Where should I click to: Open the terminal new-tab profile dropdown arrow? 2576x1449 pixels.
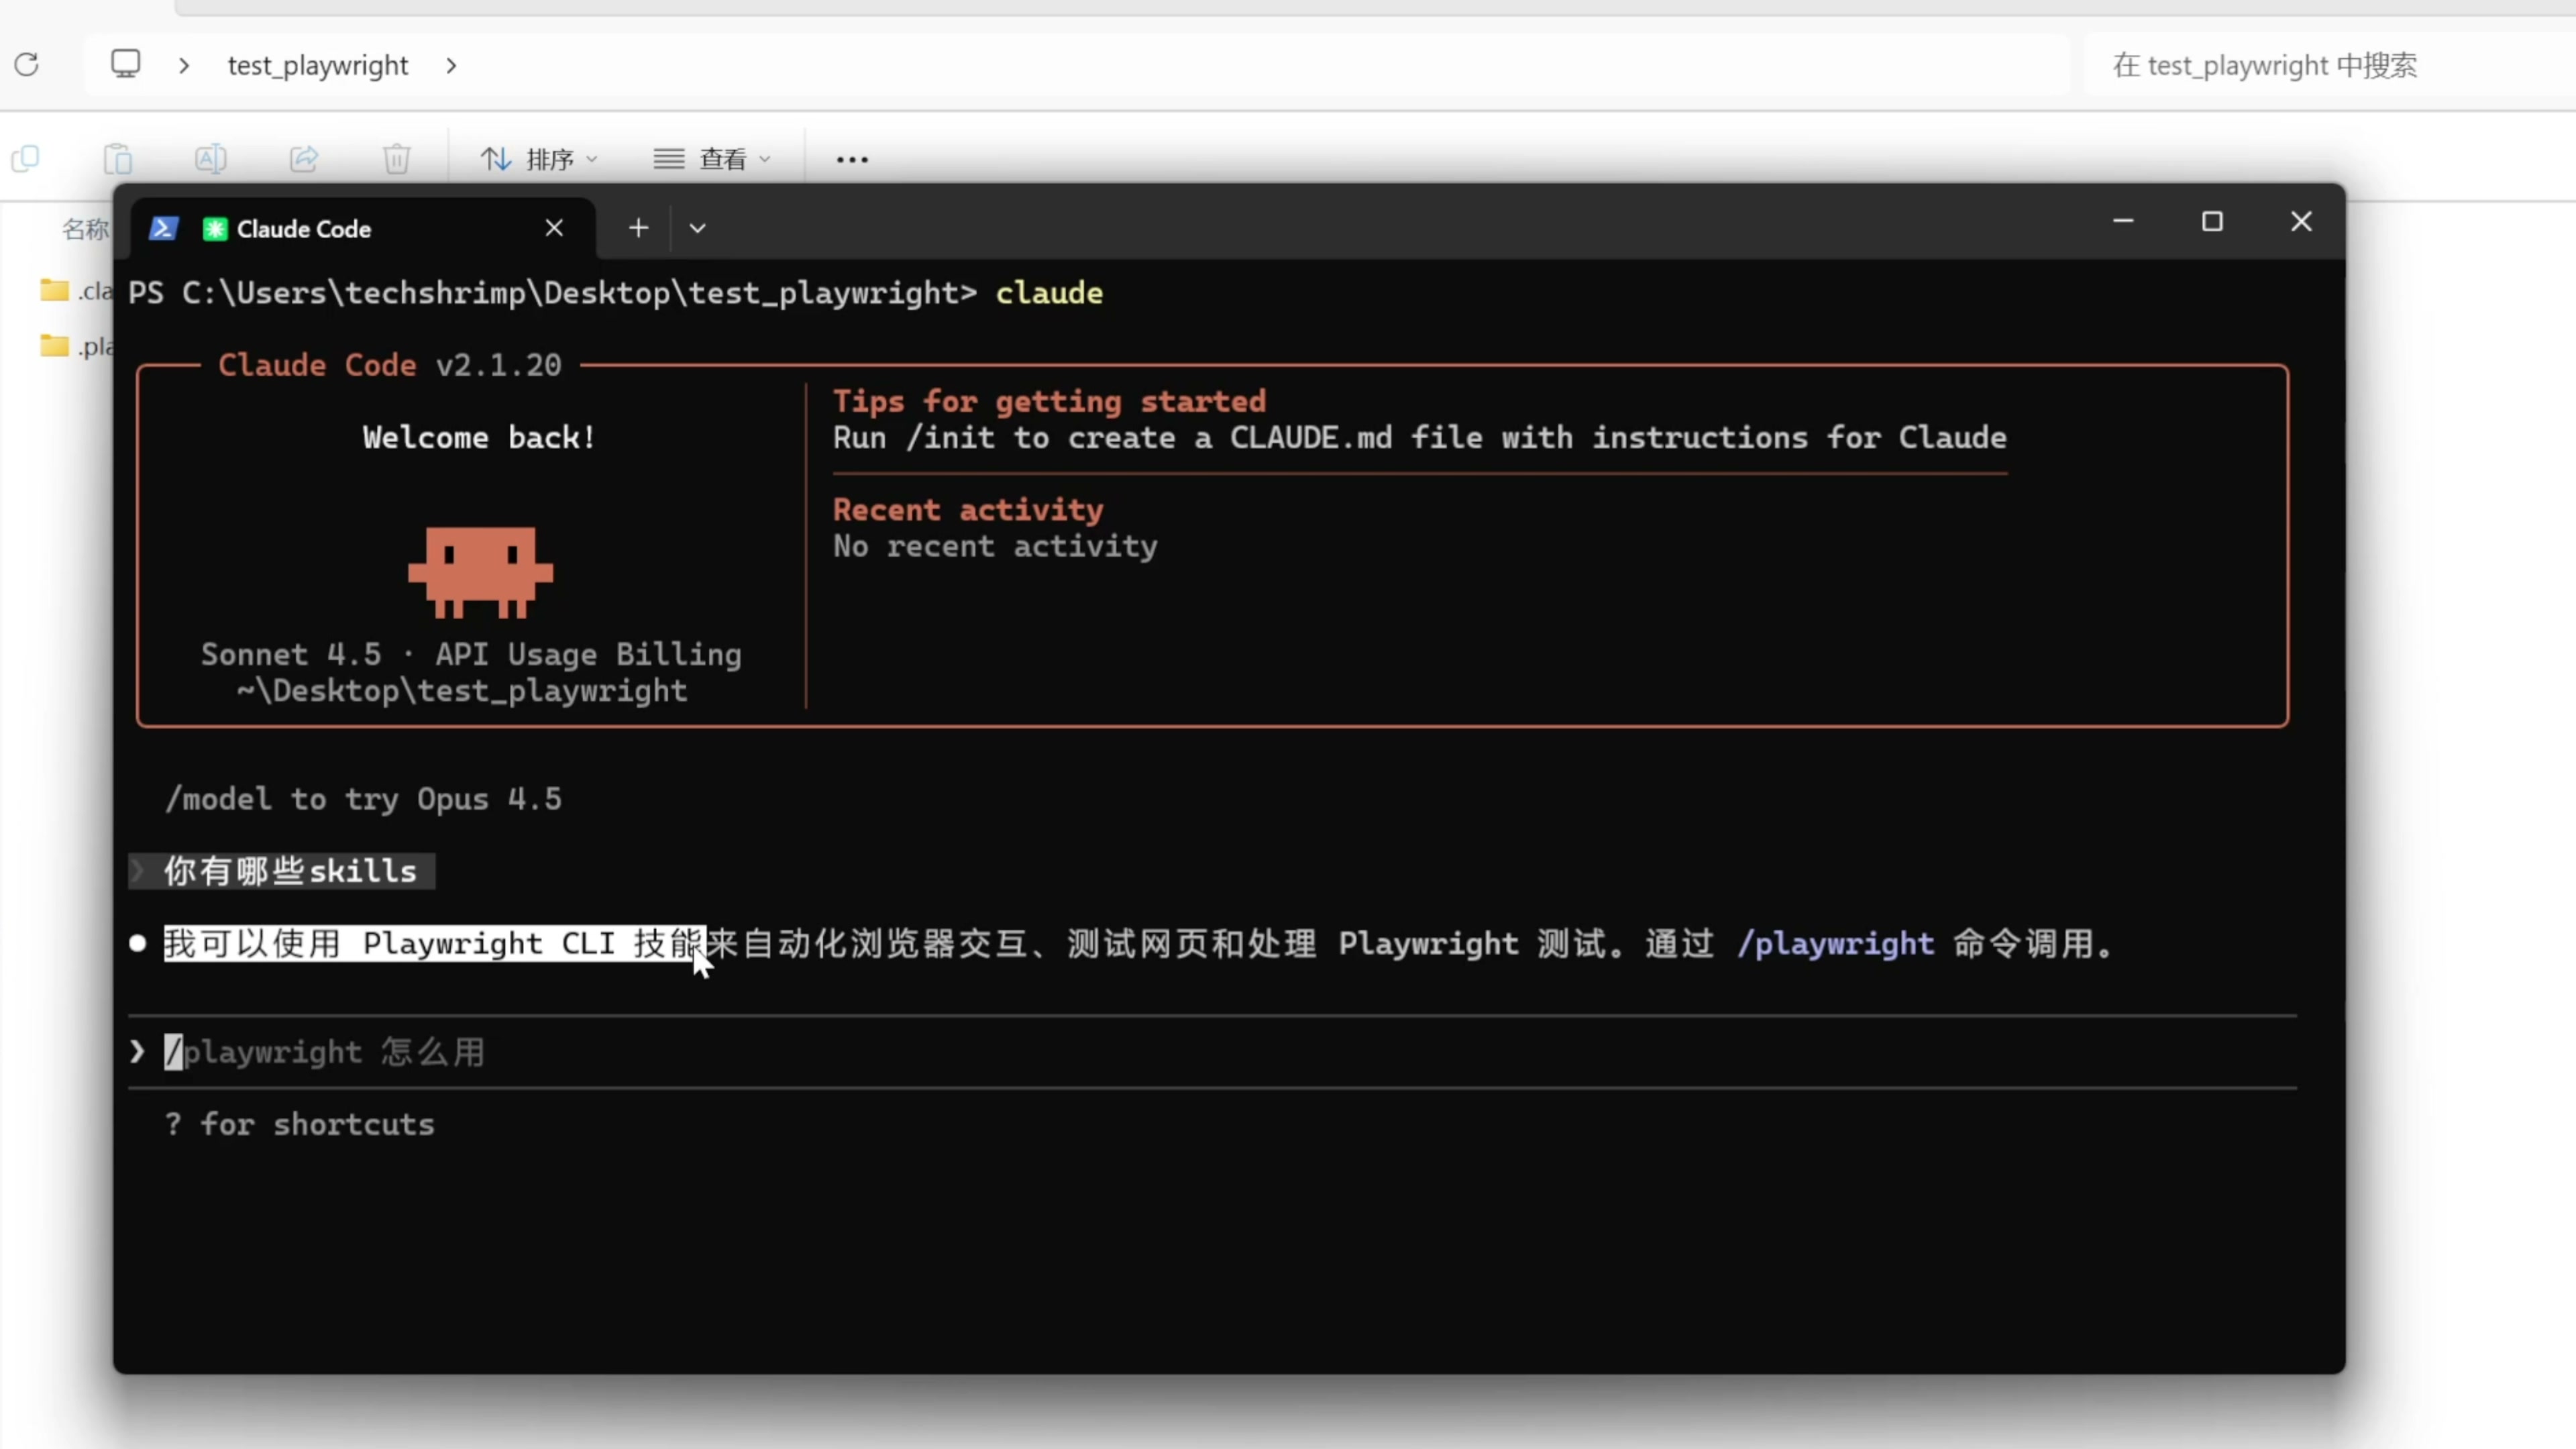tap(698, 229)
